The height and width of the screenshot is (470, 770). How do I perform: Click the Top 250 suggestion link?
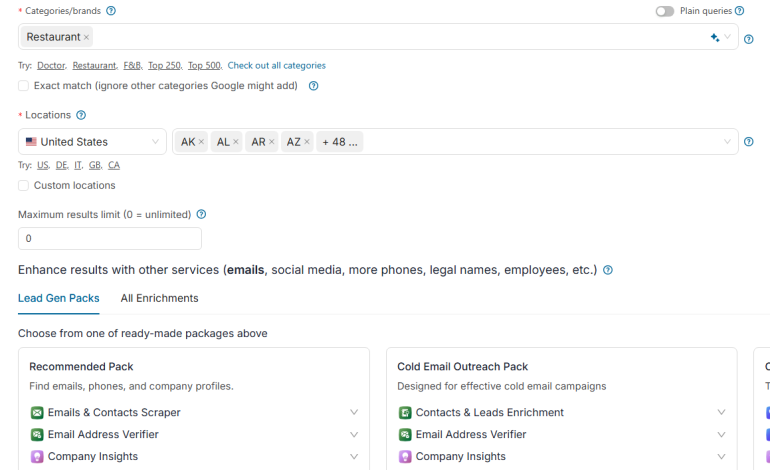(165, 65)
